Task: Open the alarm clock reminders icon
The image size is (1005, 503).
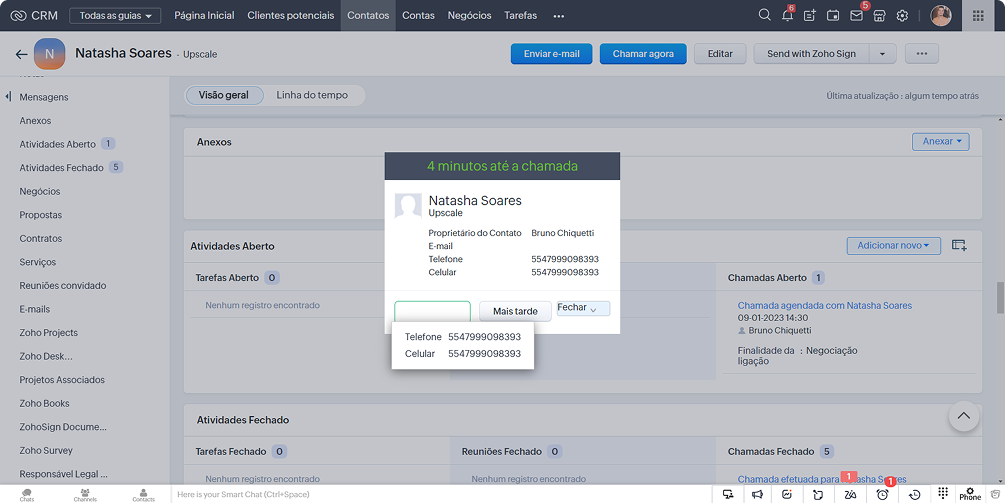Action: point(883,494)
